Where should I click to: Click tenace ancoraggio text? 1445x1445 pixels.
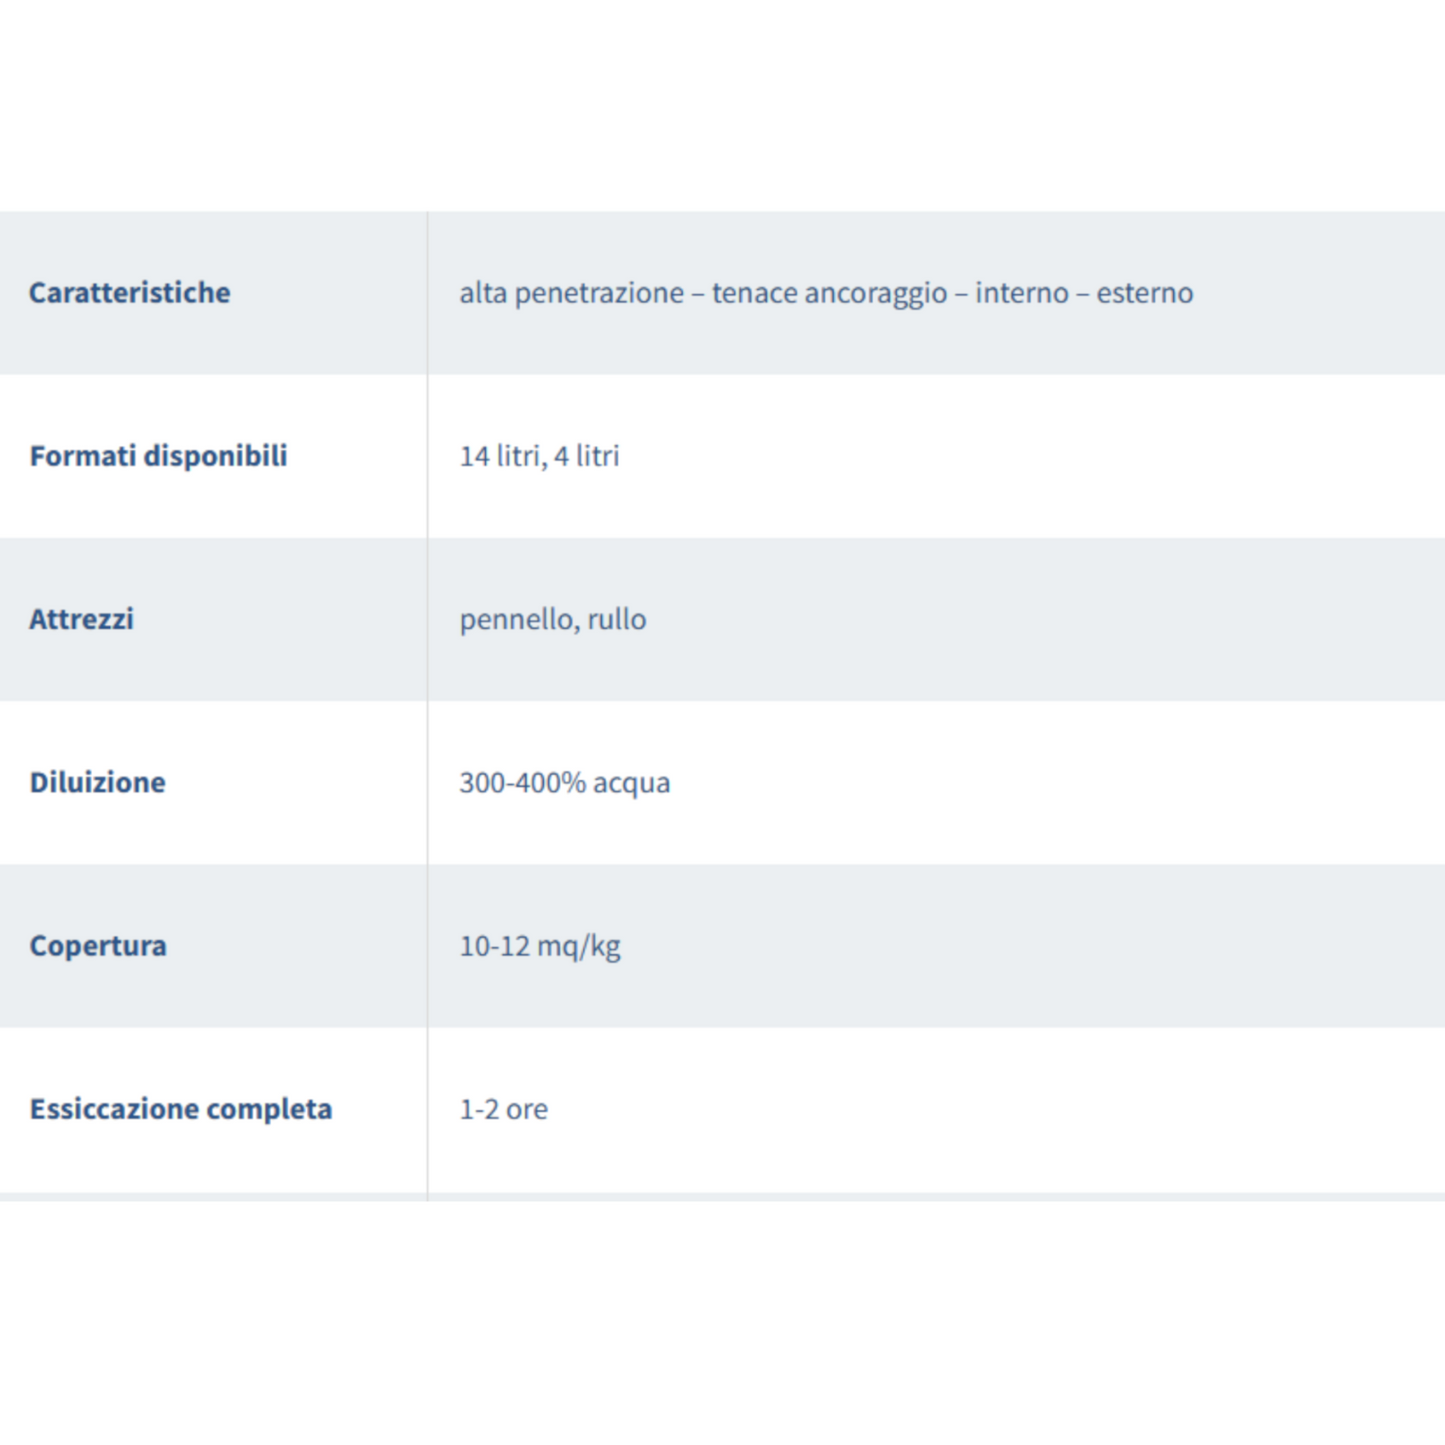830,294
